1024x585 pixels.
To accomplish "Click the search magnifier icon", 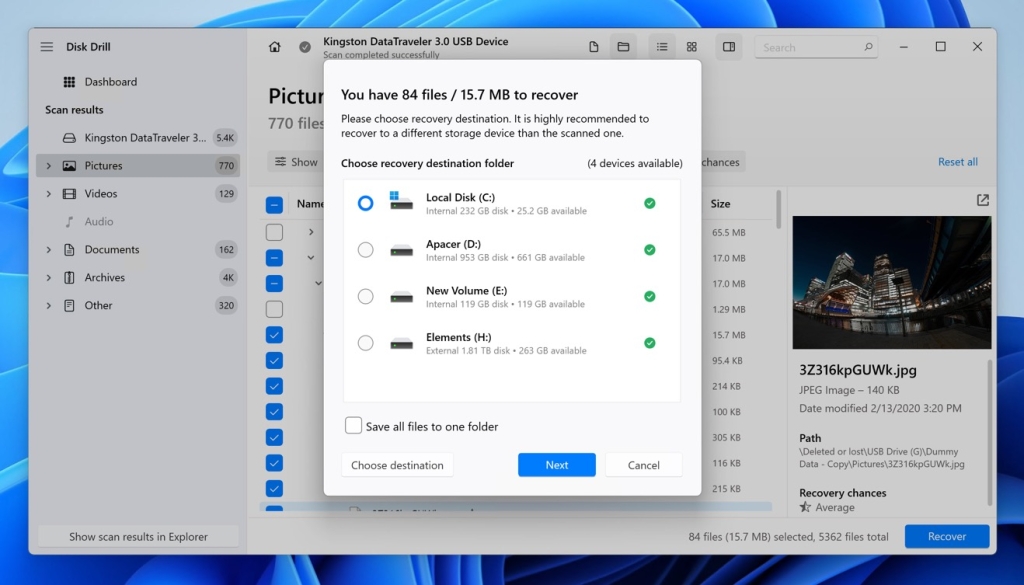I will (868, 47).
